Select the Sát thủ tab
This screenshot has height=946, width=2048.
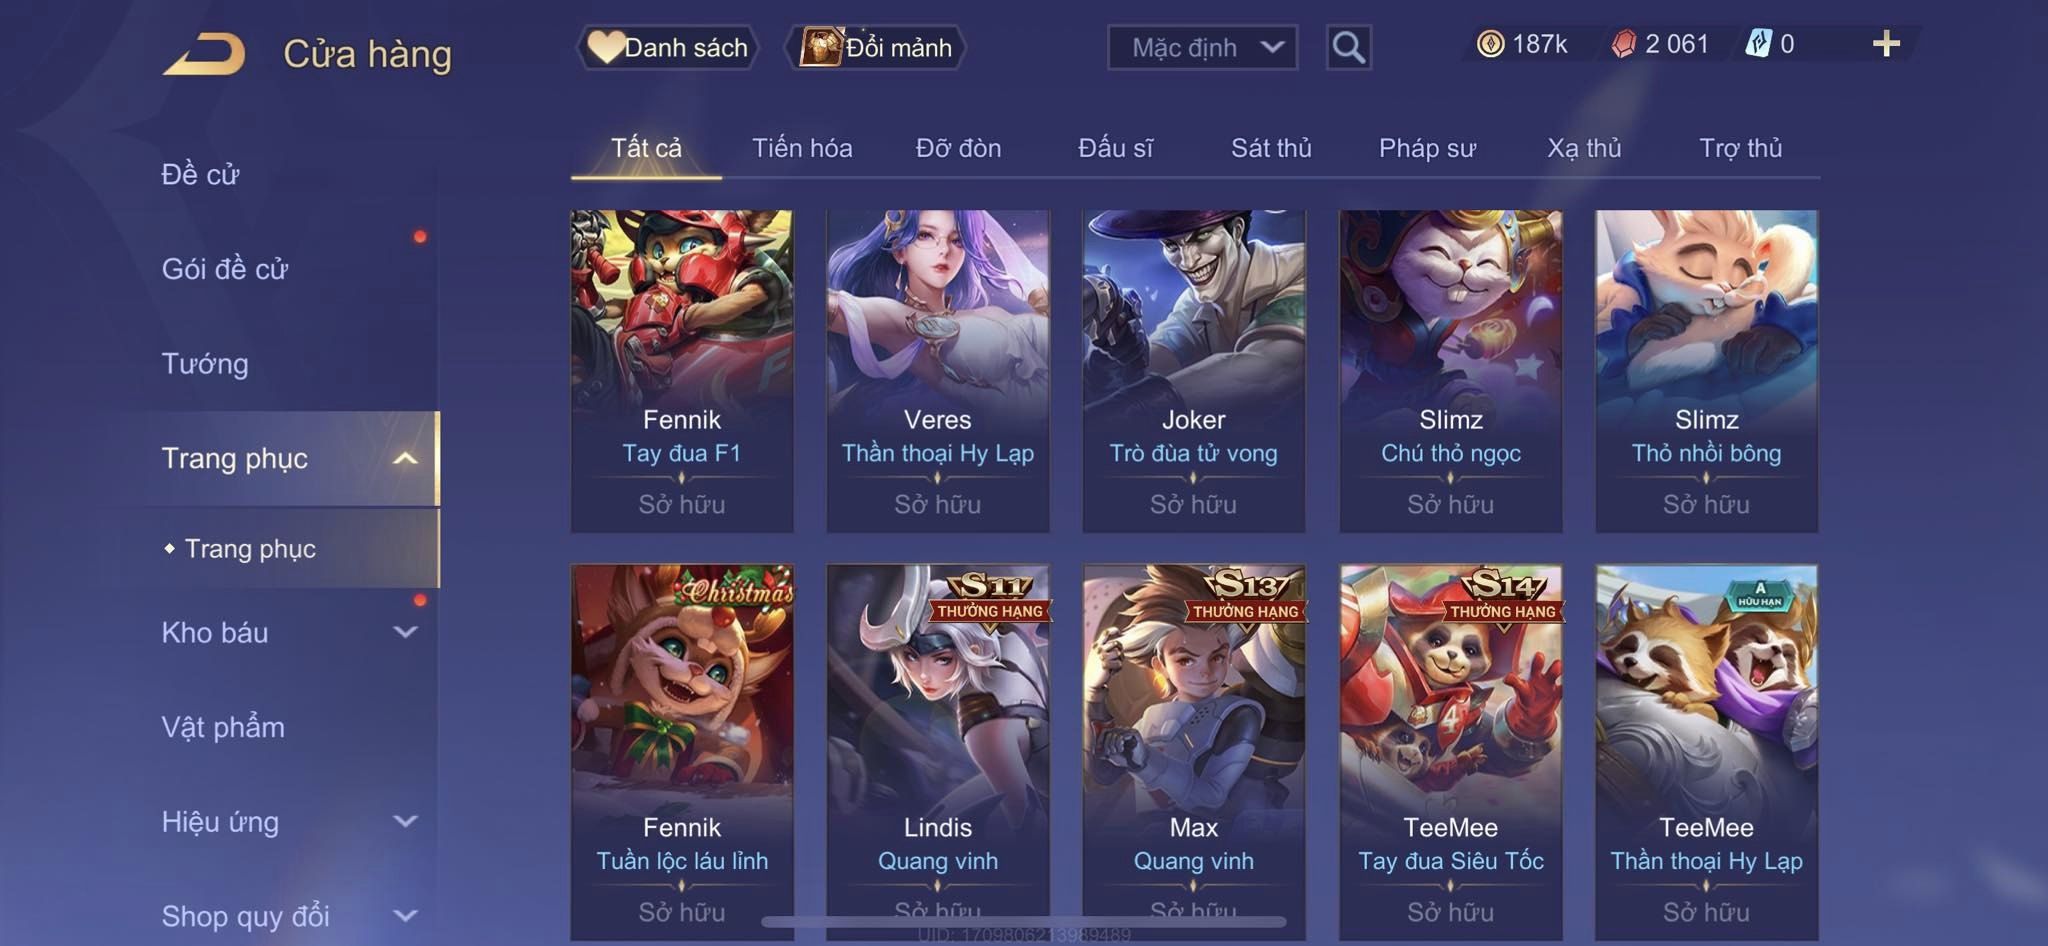(x=1271, y=148)
